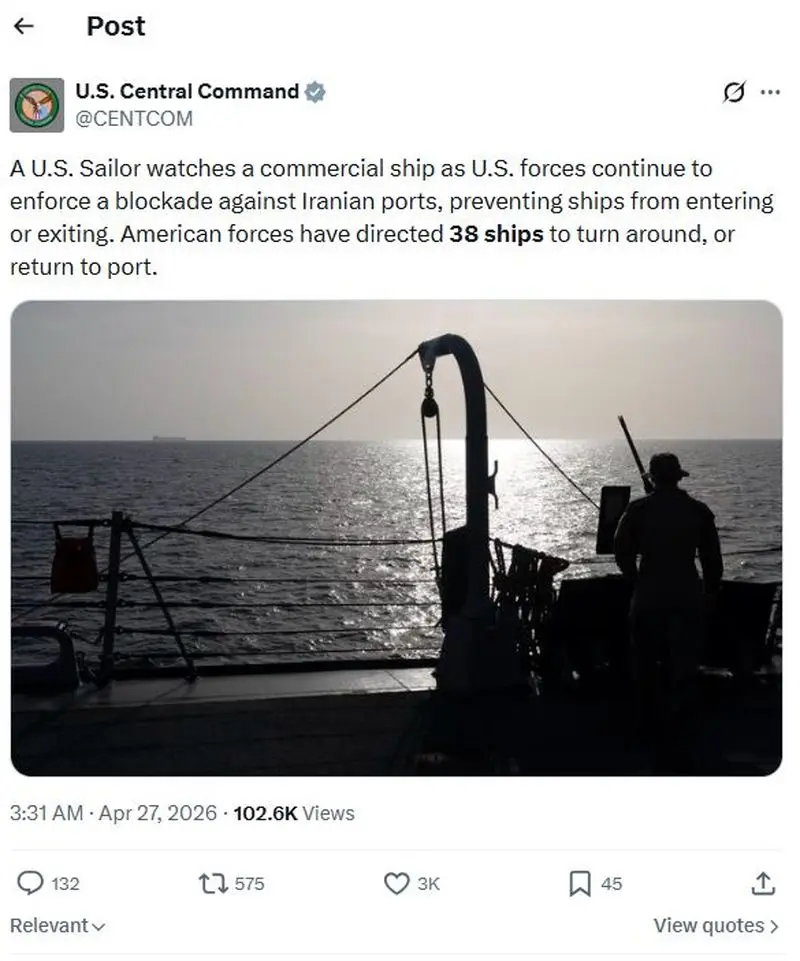Viewport: 800px width, 961px height.
Task: View the 102.6K Views analytics
Action: click(294, 813)
